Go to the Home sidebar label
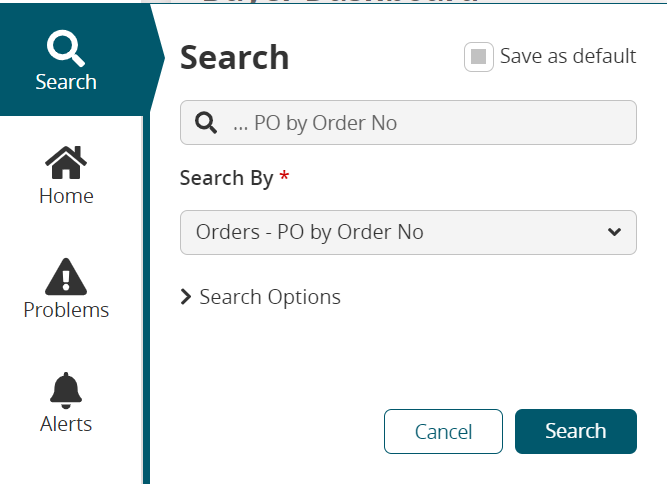The height and width of the screenshot is (484, 667). click(x=66, y=196)
